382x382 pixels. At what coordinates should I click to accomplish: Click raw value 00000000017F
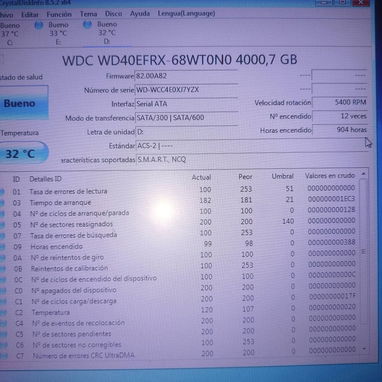click(332, 296)
